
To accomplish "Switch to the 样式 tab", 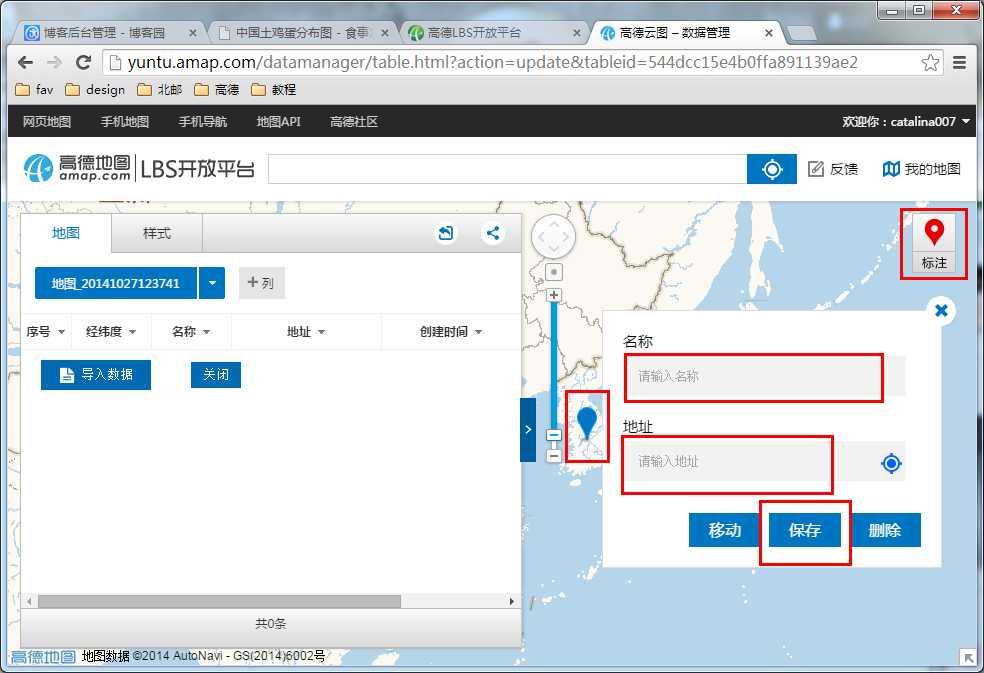I will (x=157, y=233).
